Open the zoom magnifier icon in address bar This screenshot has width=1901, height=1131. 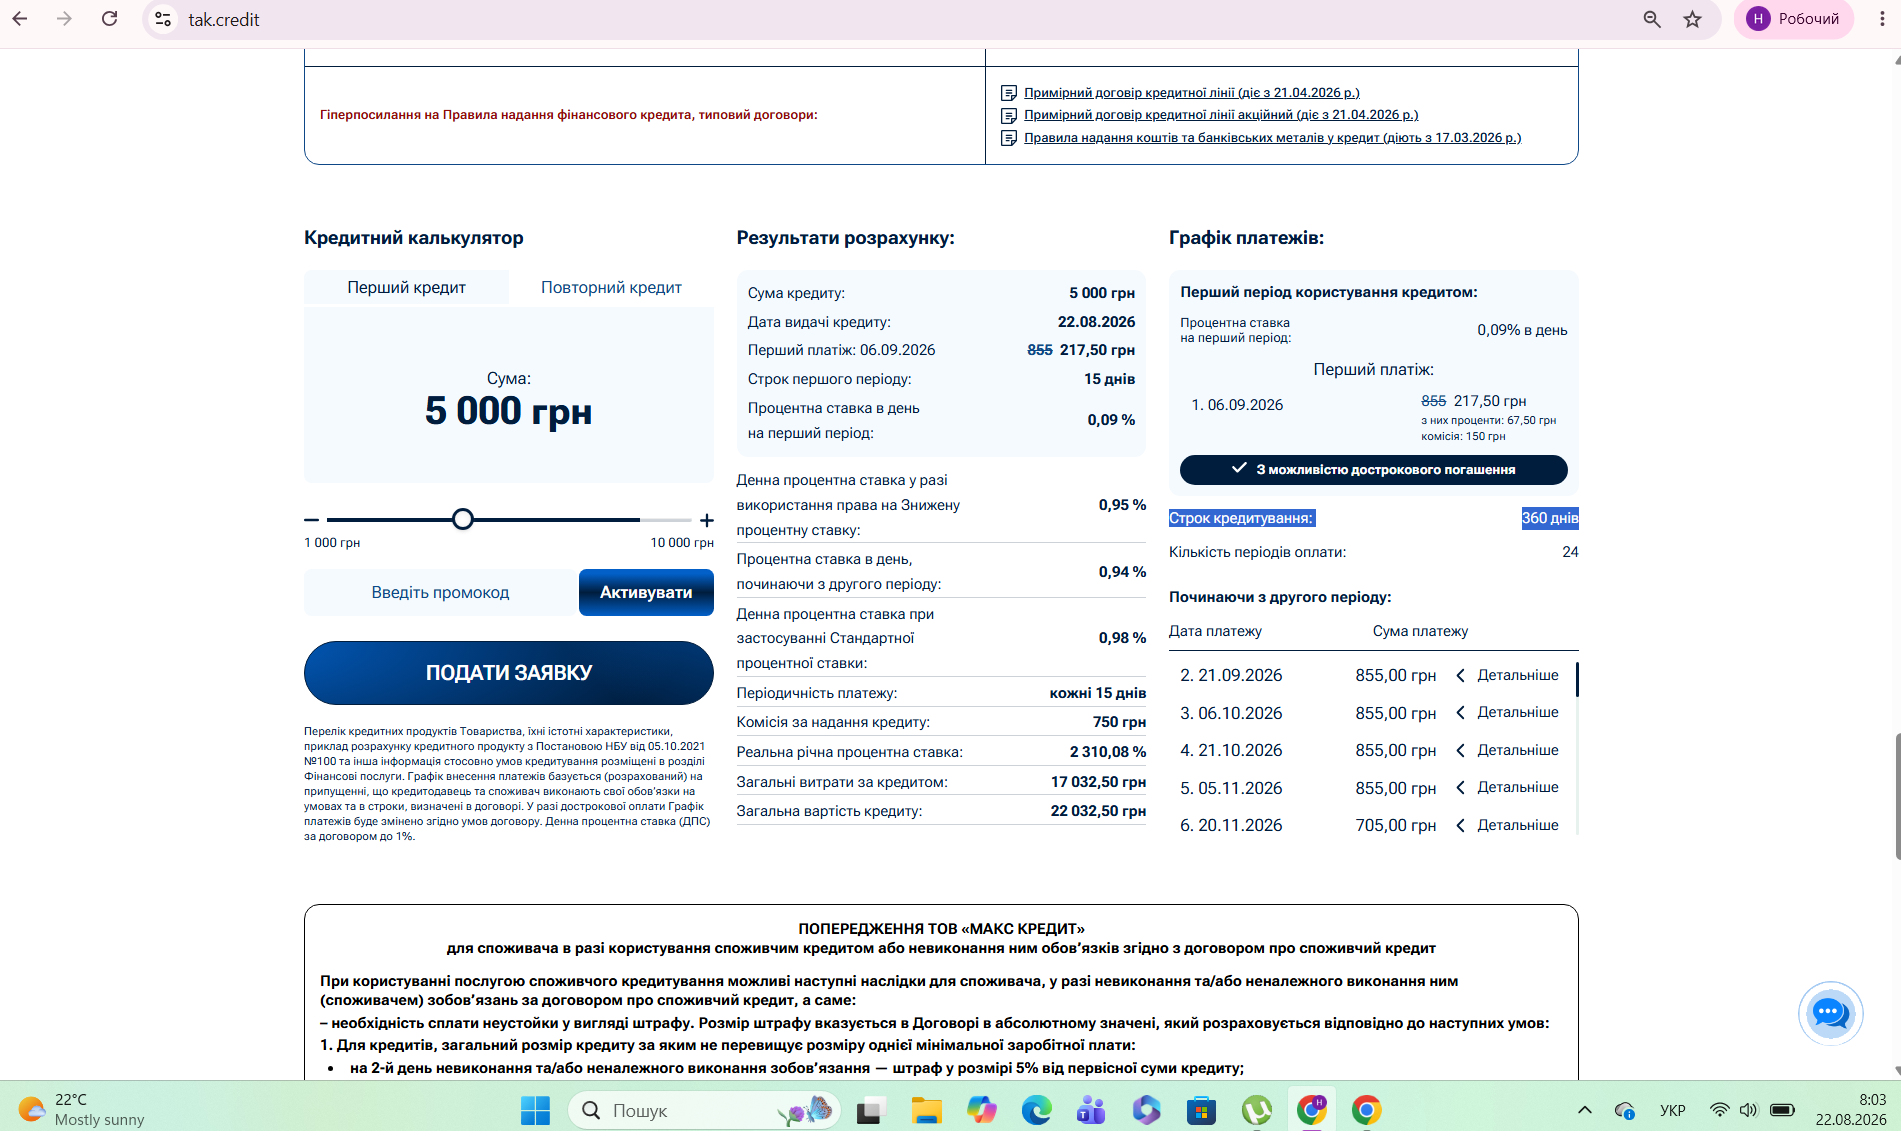(x=1651, y=19)
